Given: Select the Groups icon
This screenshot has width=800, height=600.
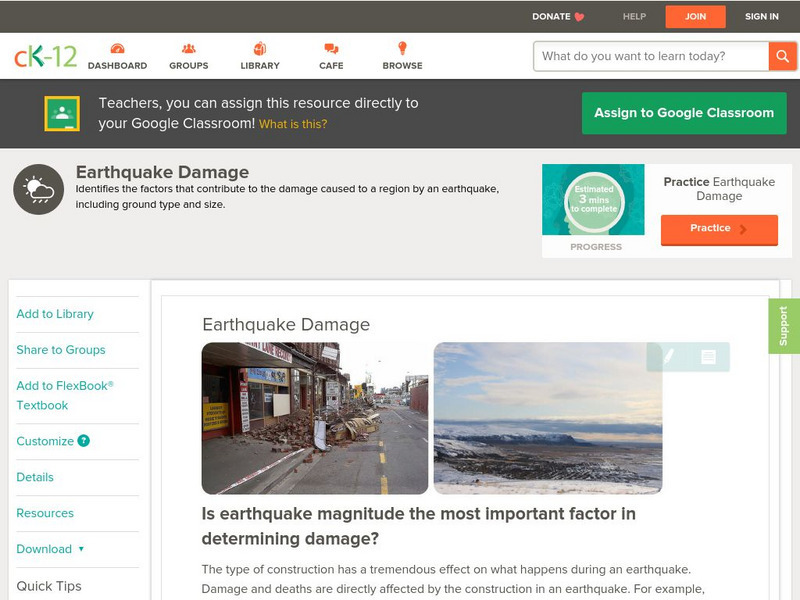Looking at the screenshot, I should click(188, 47).
